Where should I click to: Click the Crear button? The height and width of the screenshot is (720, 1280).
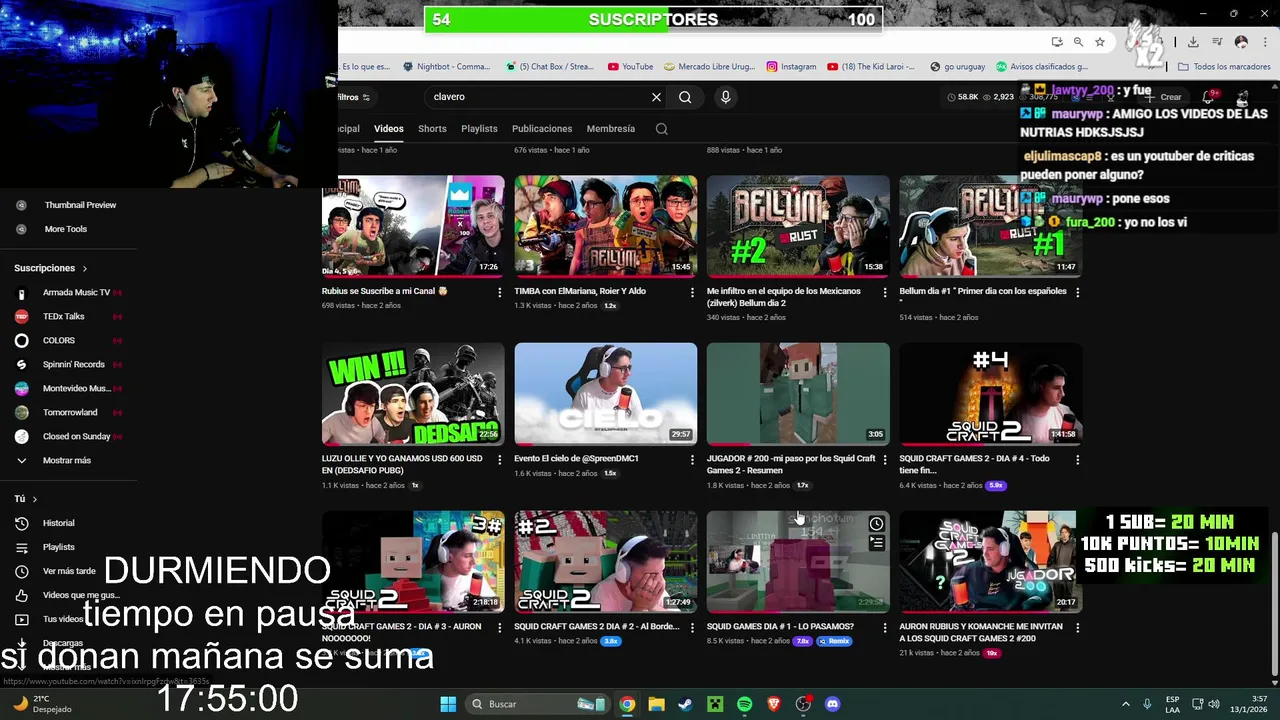[x=1164, y=97]
